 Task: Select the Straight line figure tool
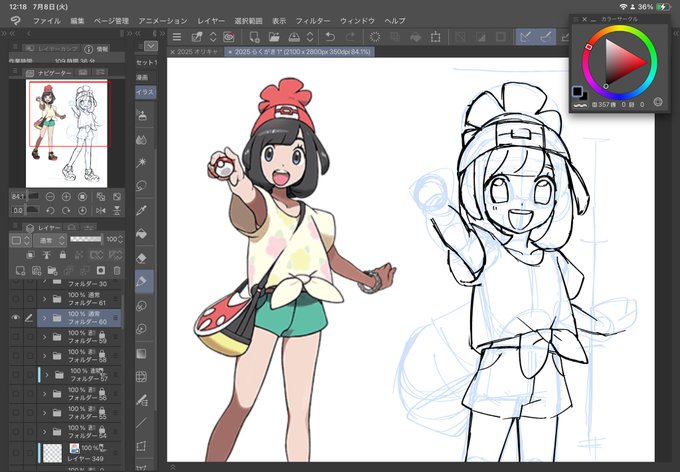click(141, 423)
